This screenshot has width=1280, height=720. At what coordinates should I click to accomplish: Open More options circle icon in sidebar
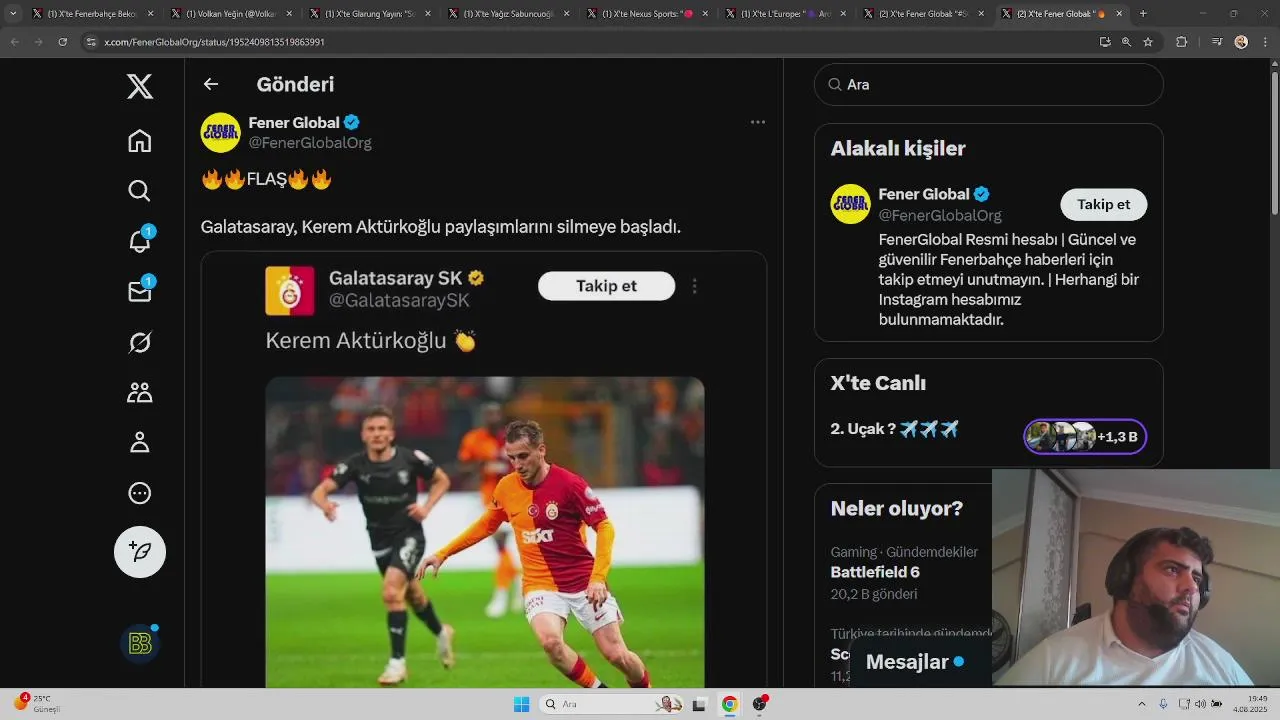[x=140, y=493]
